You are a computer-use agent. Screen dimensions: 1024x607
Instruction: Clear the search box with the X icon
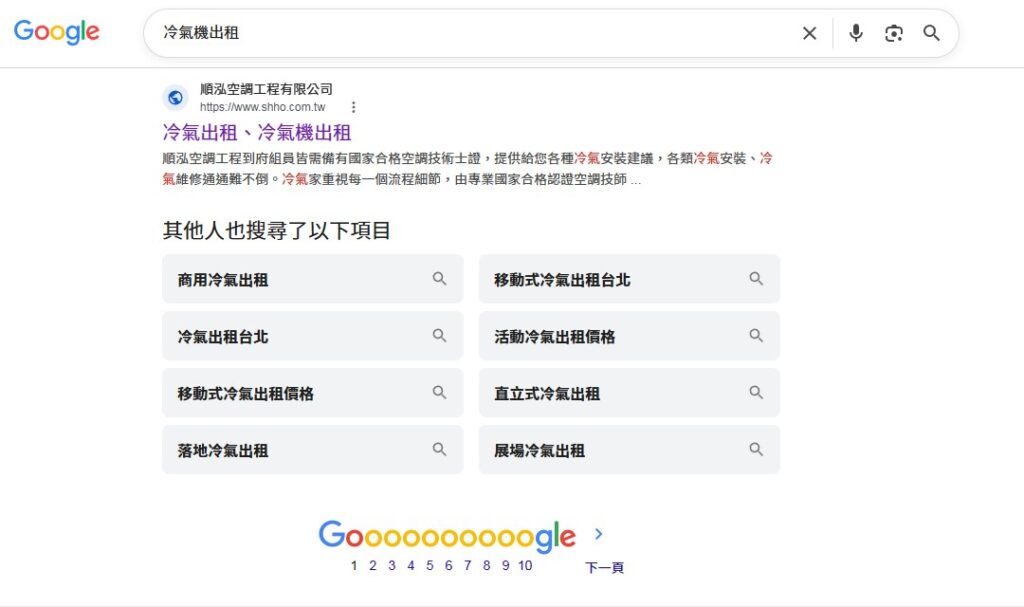(x=809, y=33)
